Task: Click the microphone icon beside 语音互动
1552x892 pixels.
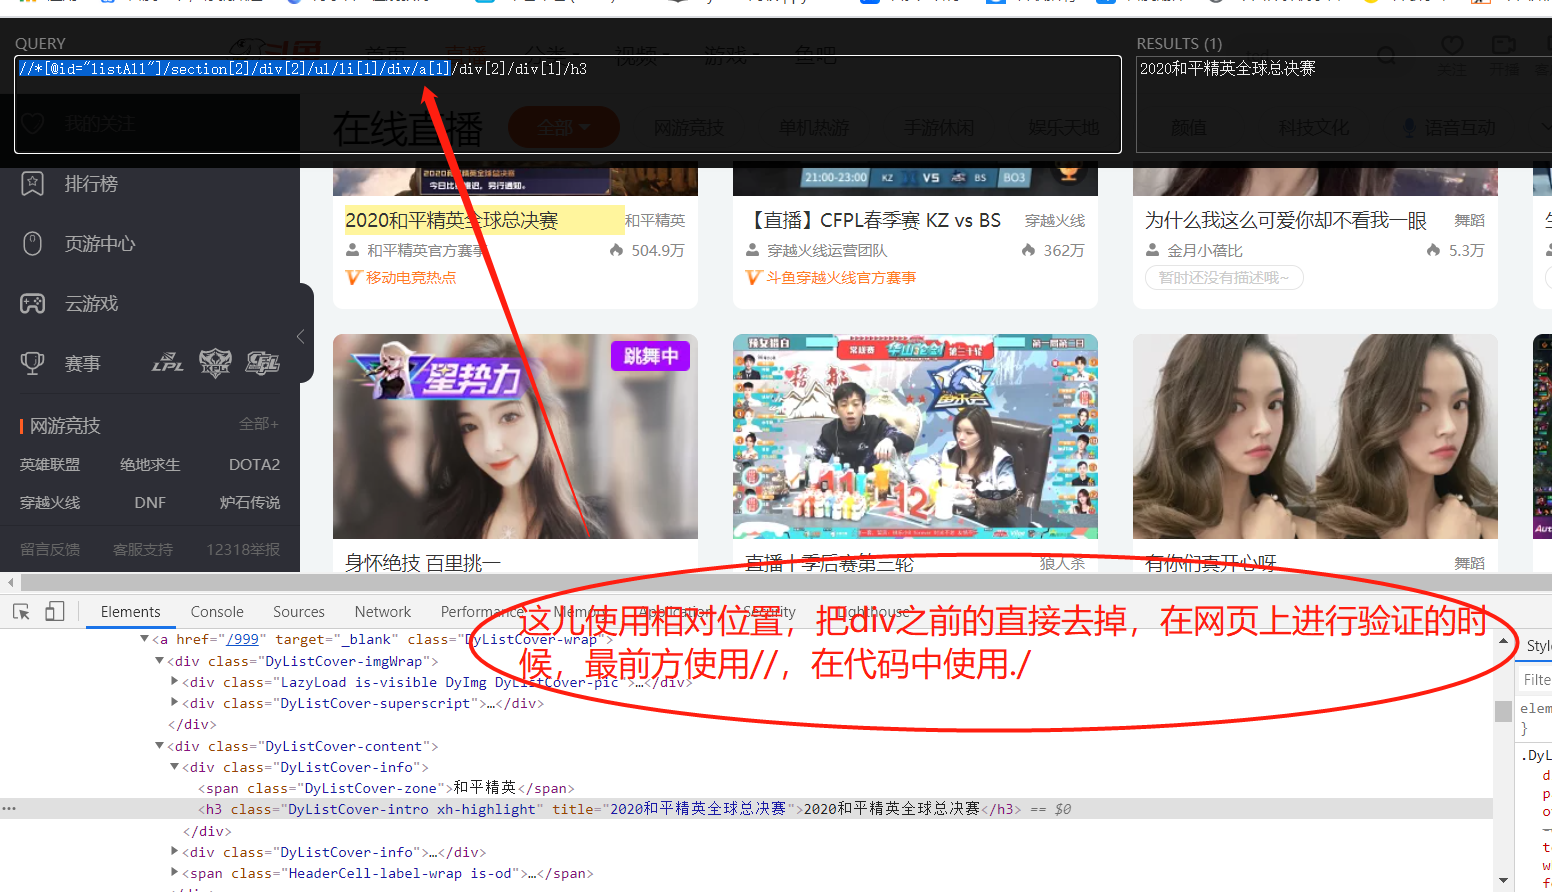Action: click(1409, 128)
